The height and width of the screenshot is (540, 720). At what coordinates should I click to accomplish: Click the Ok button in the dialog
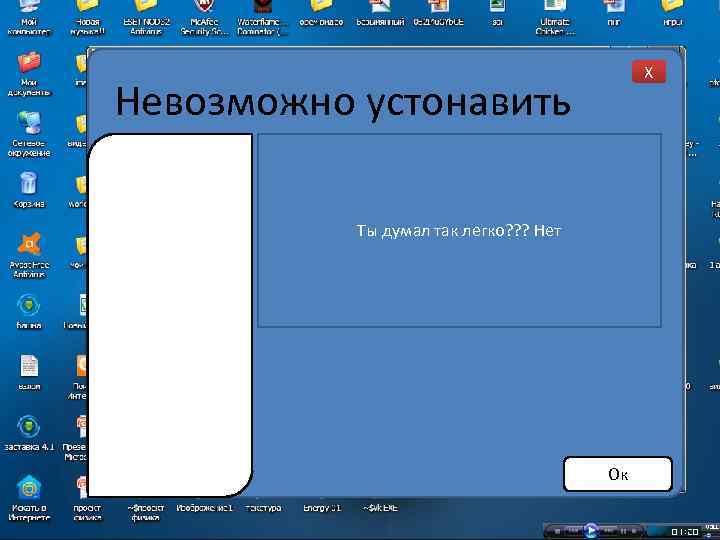(x=618, y=474)
